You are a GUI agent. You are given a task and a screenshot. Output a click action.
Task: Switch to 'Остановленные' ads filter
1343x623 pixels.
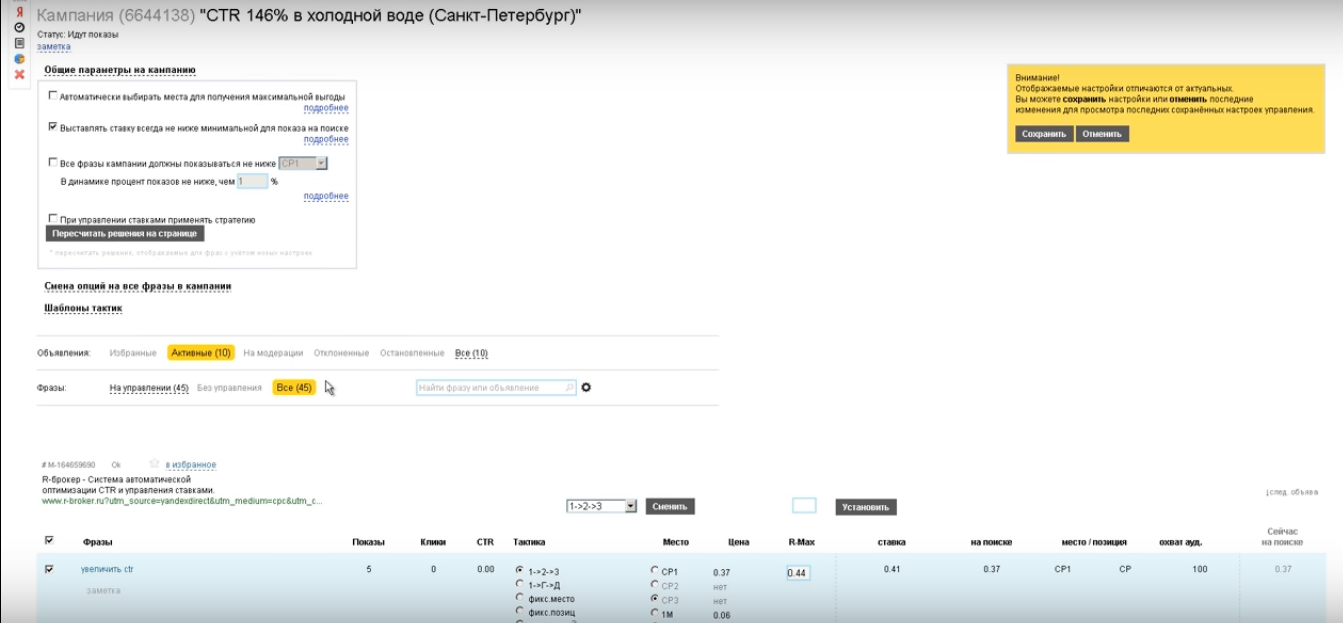click(x=412, y=353)
